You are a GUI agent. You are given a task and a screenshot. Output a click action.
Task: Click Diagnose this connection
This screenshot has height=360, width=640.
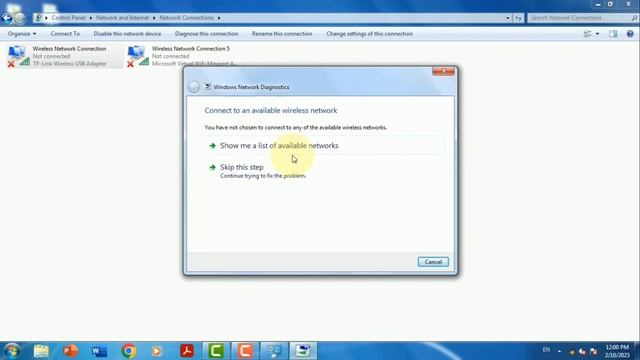pos(206,34)
